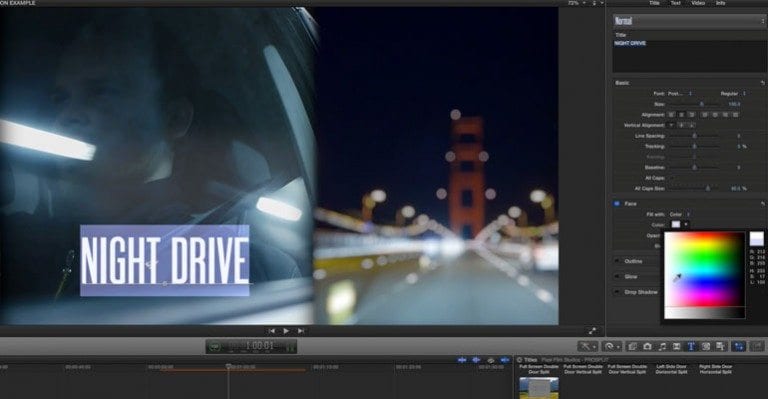Toggle audio skimming in timeline
The height and width of the screenshot is (399, 768).
click(x=476, y=360)
